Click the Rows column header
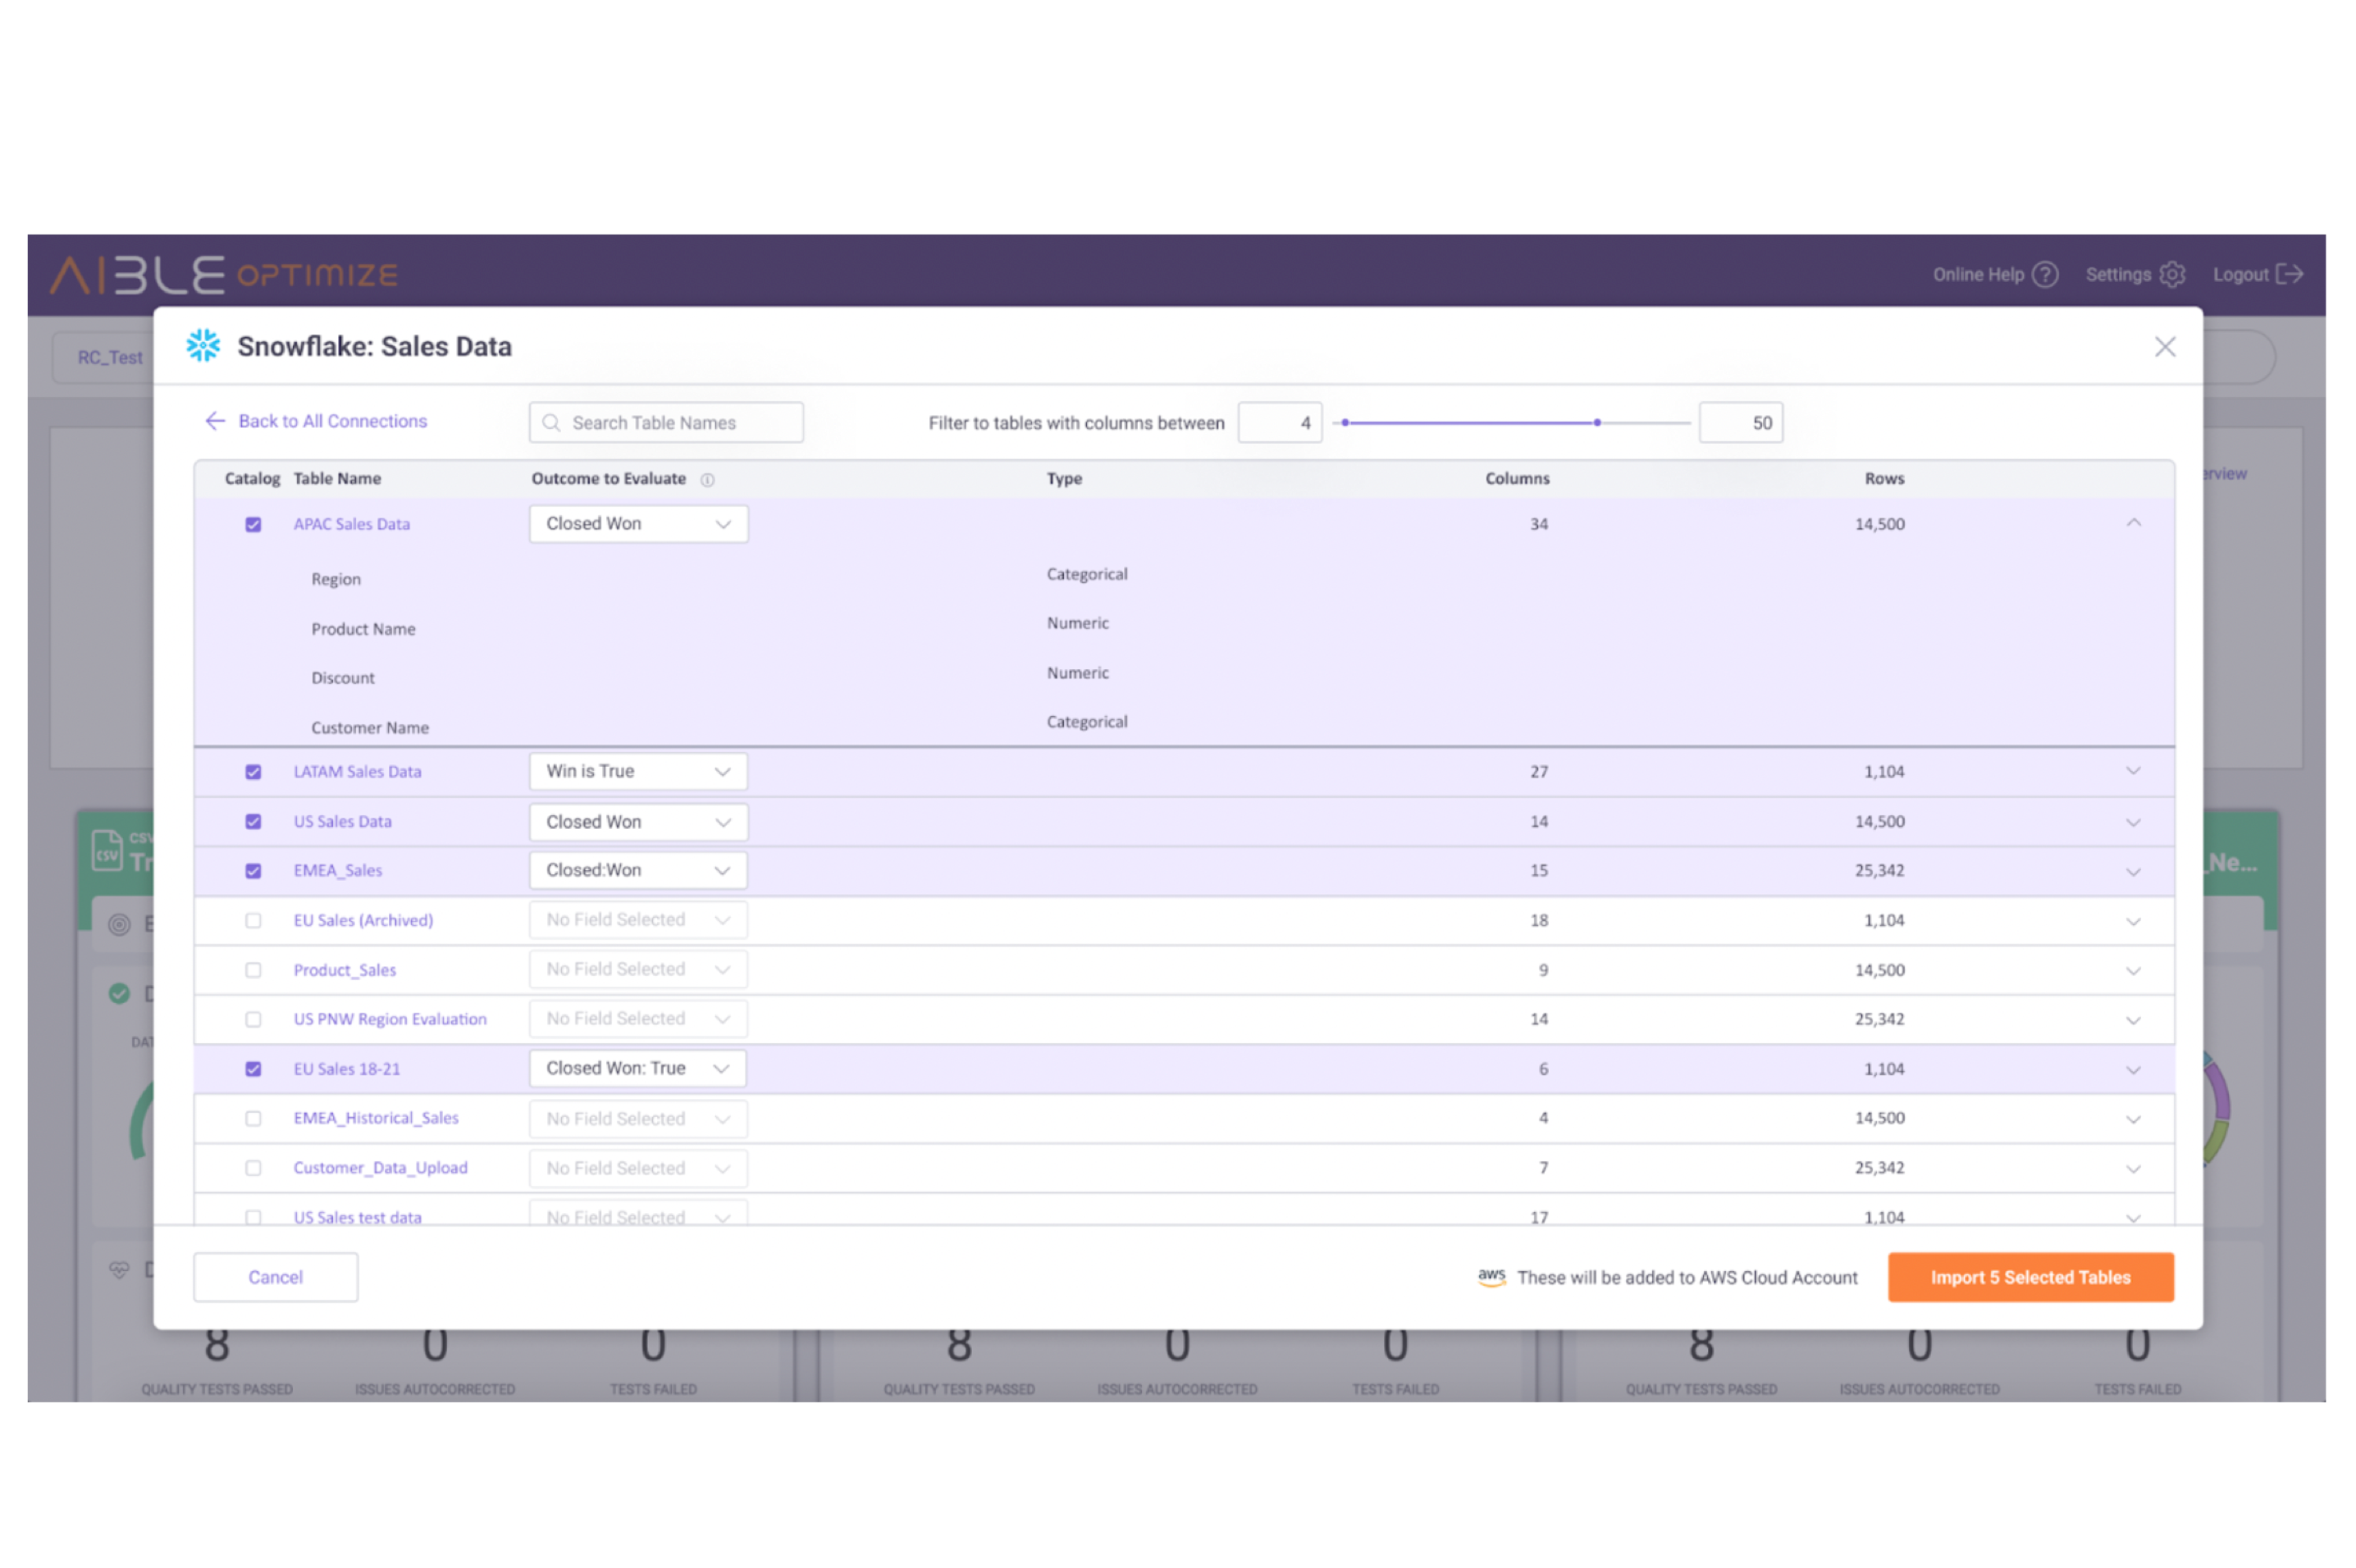 click(x=1884, y=479)
